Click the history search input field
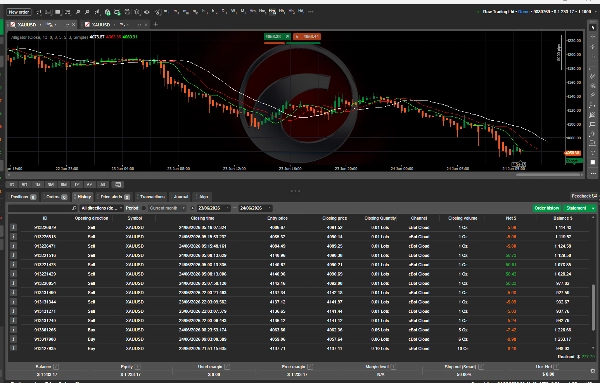This screenshot has width=600, height=383. (43, 208)
